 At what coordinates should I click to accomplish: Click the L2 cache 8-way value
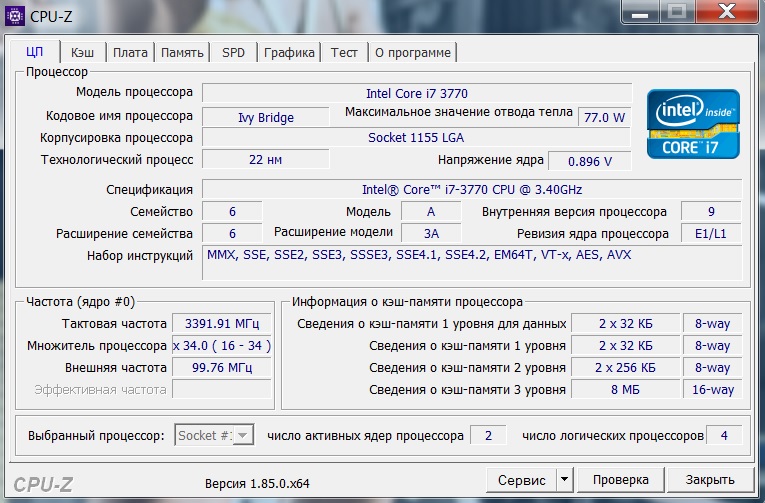[x=712, y=367]
